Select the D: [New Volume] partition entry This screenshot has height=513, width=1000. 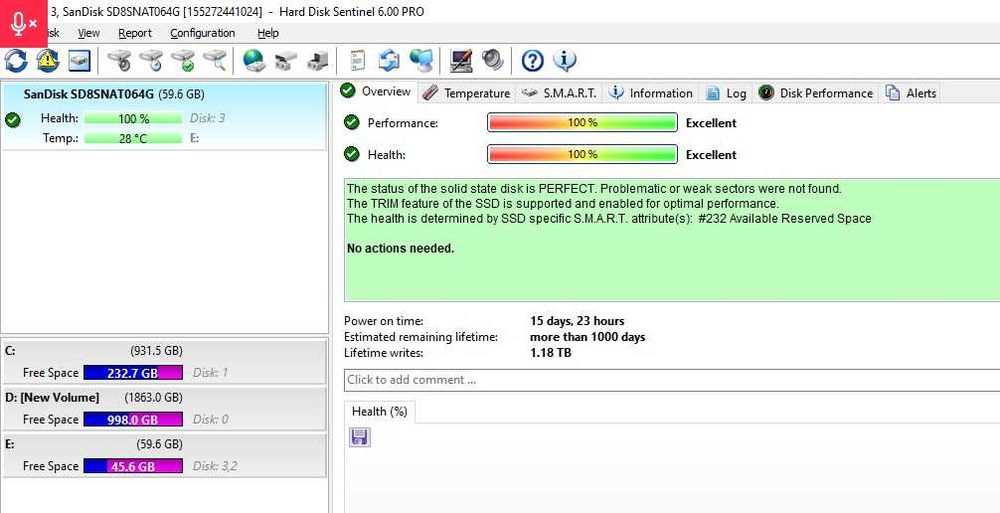point(164,409)
